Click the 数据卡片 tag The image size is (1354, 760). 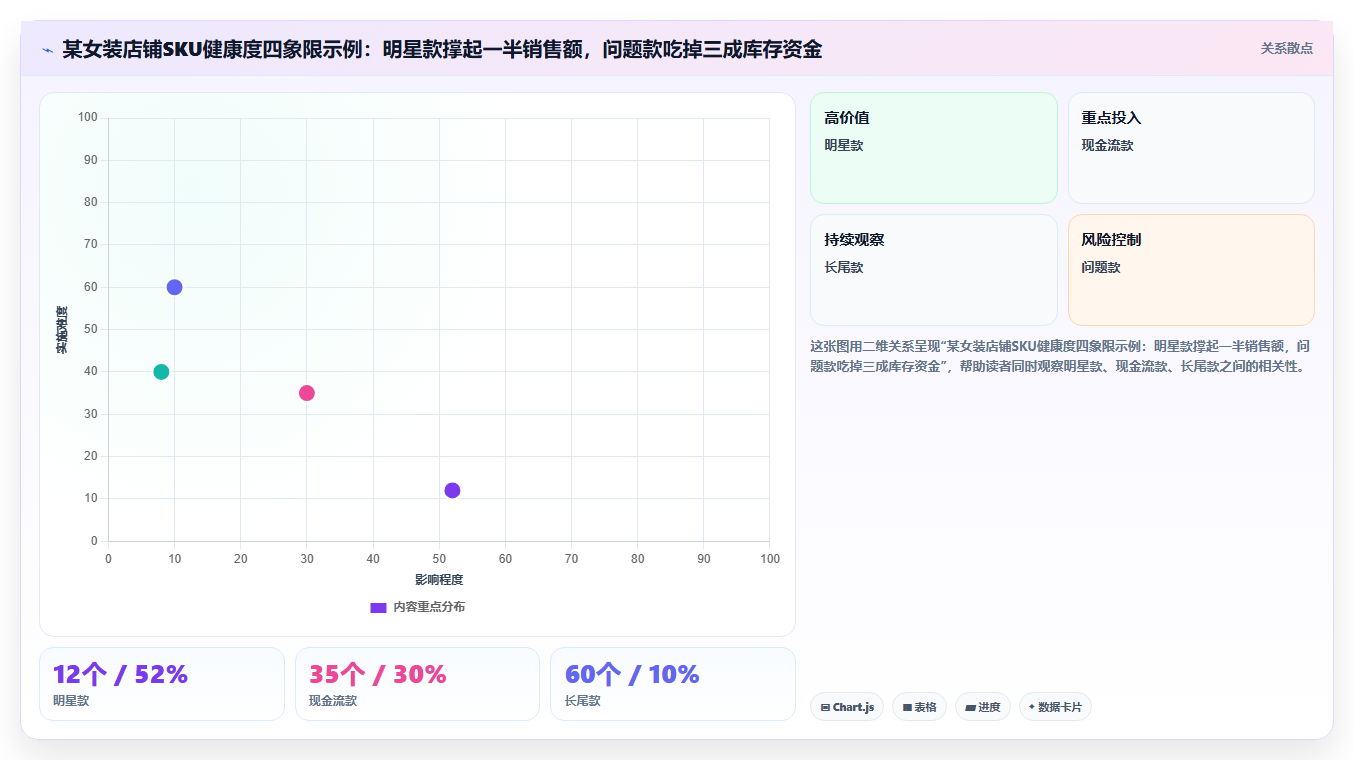click(1055, 707)
